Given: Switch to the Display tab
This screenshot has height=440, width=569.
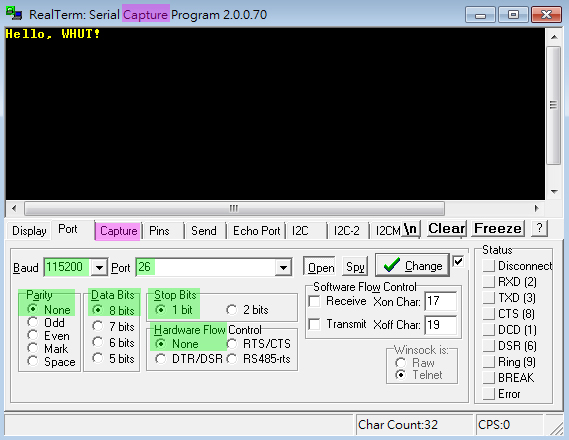Looking at the screenshot, I should pos(29,231).
